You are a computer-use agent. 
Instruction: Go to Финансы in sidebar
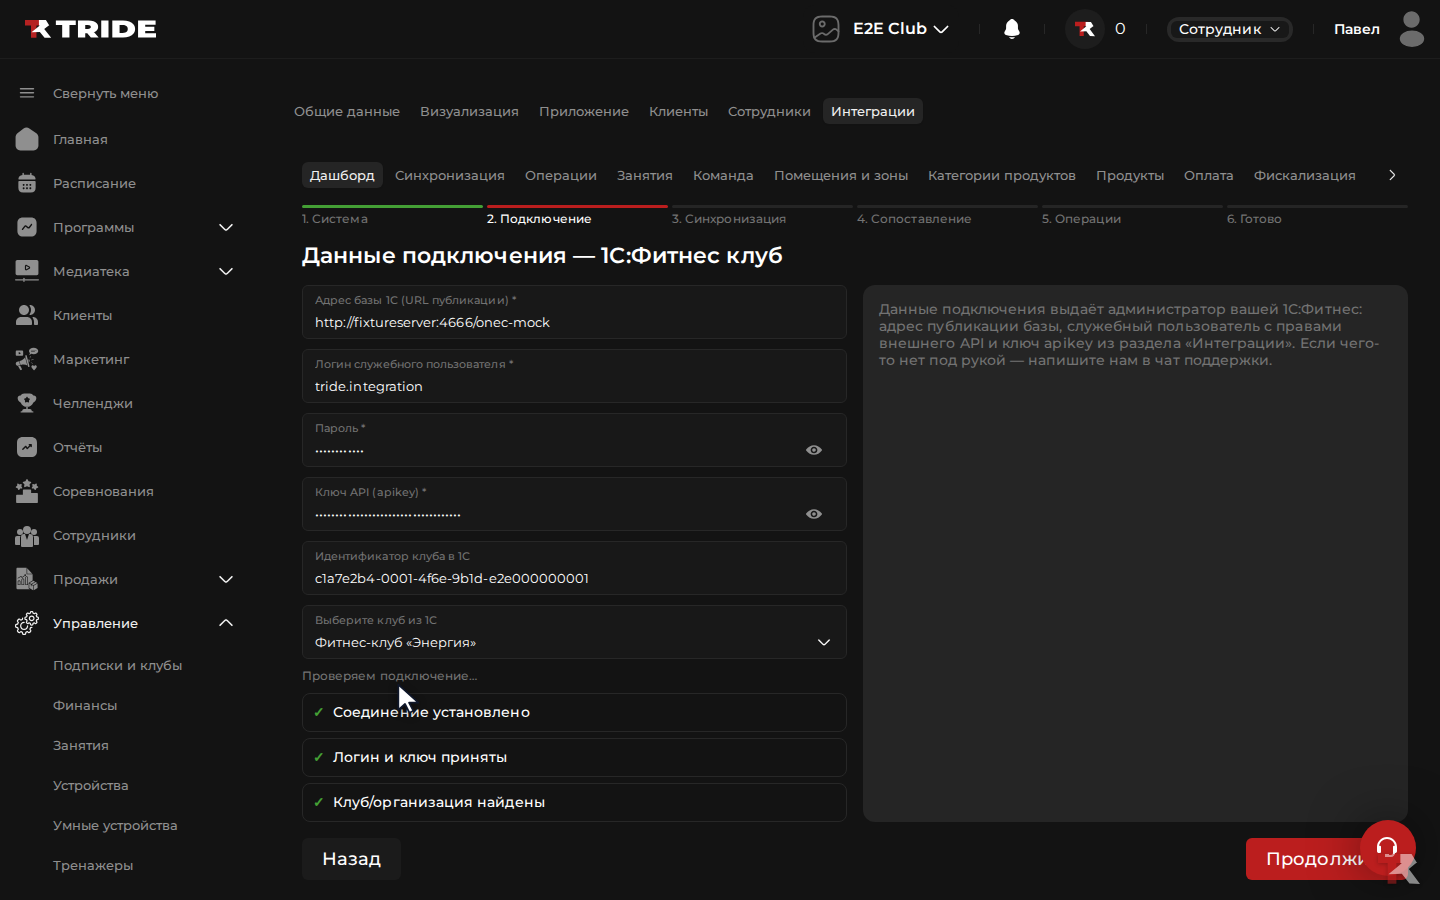85,705
